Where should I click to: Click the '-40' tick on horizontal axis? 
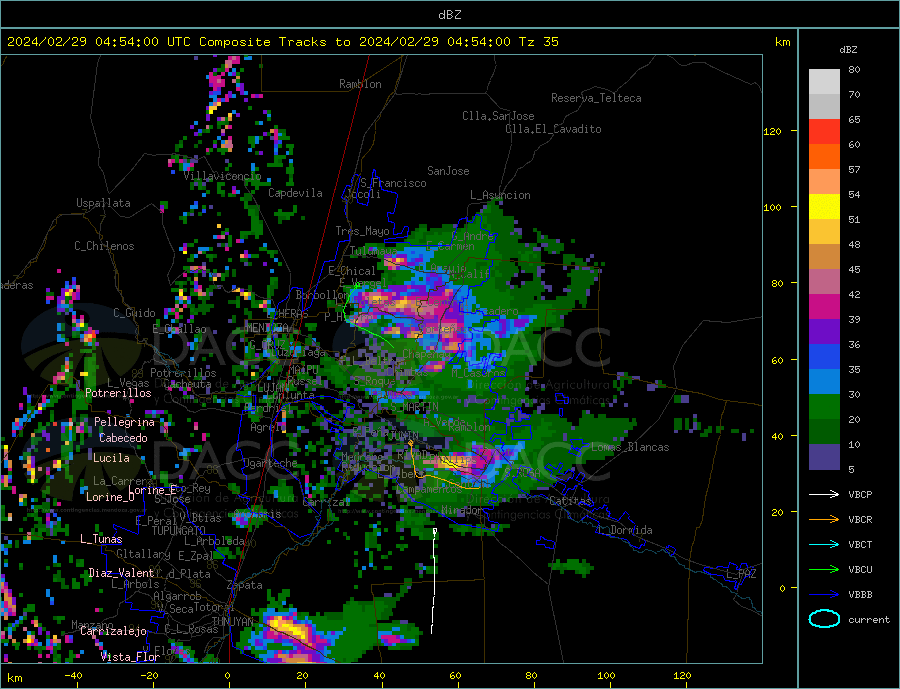pyautogui.click(x=73, y=675)
